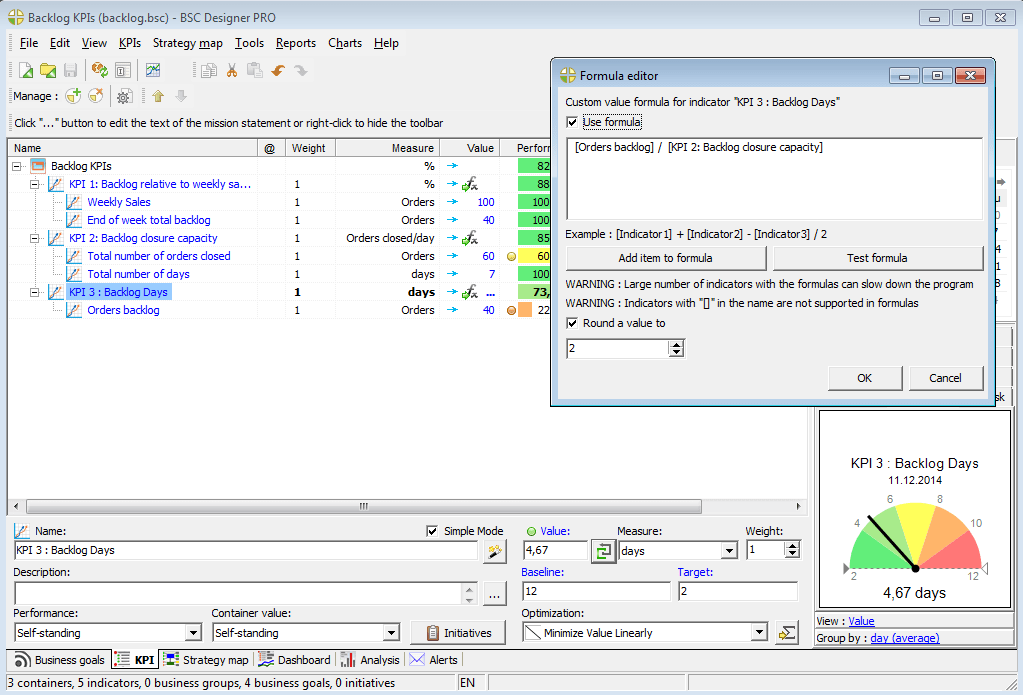Click formula icon in KPI 1 row
This screenshot has height=695, width=1023.
pos(470,185)
